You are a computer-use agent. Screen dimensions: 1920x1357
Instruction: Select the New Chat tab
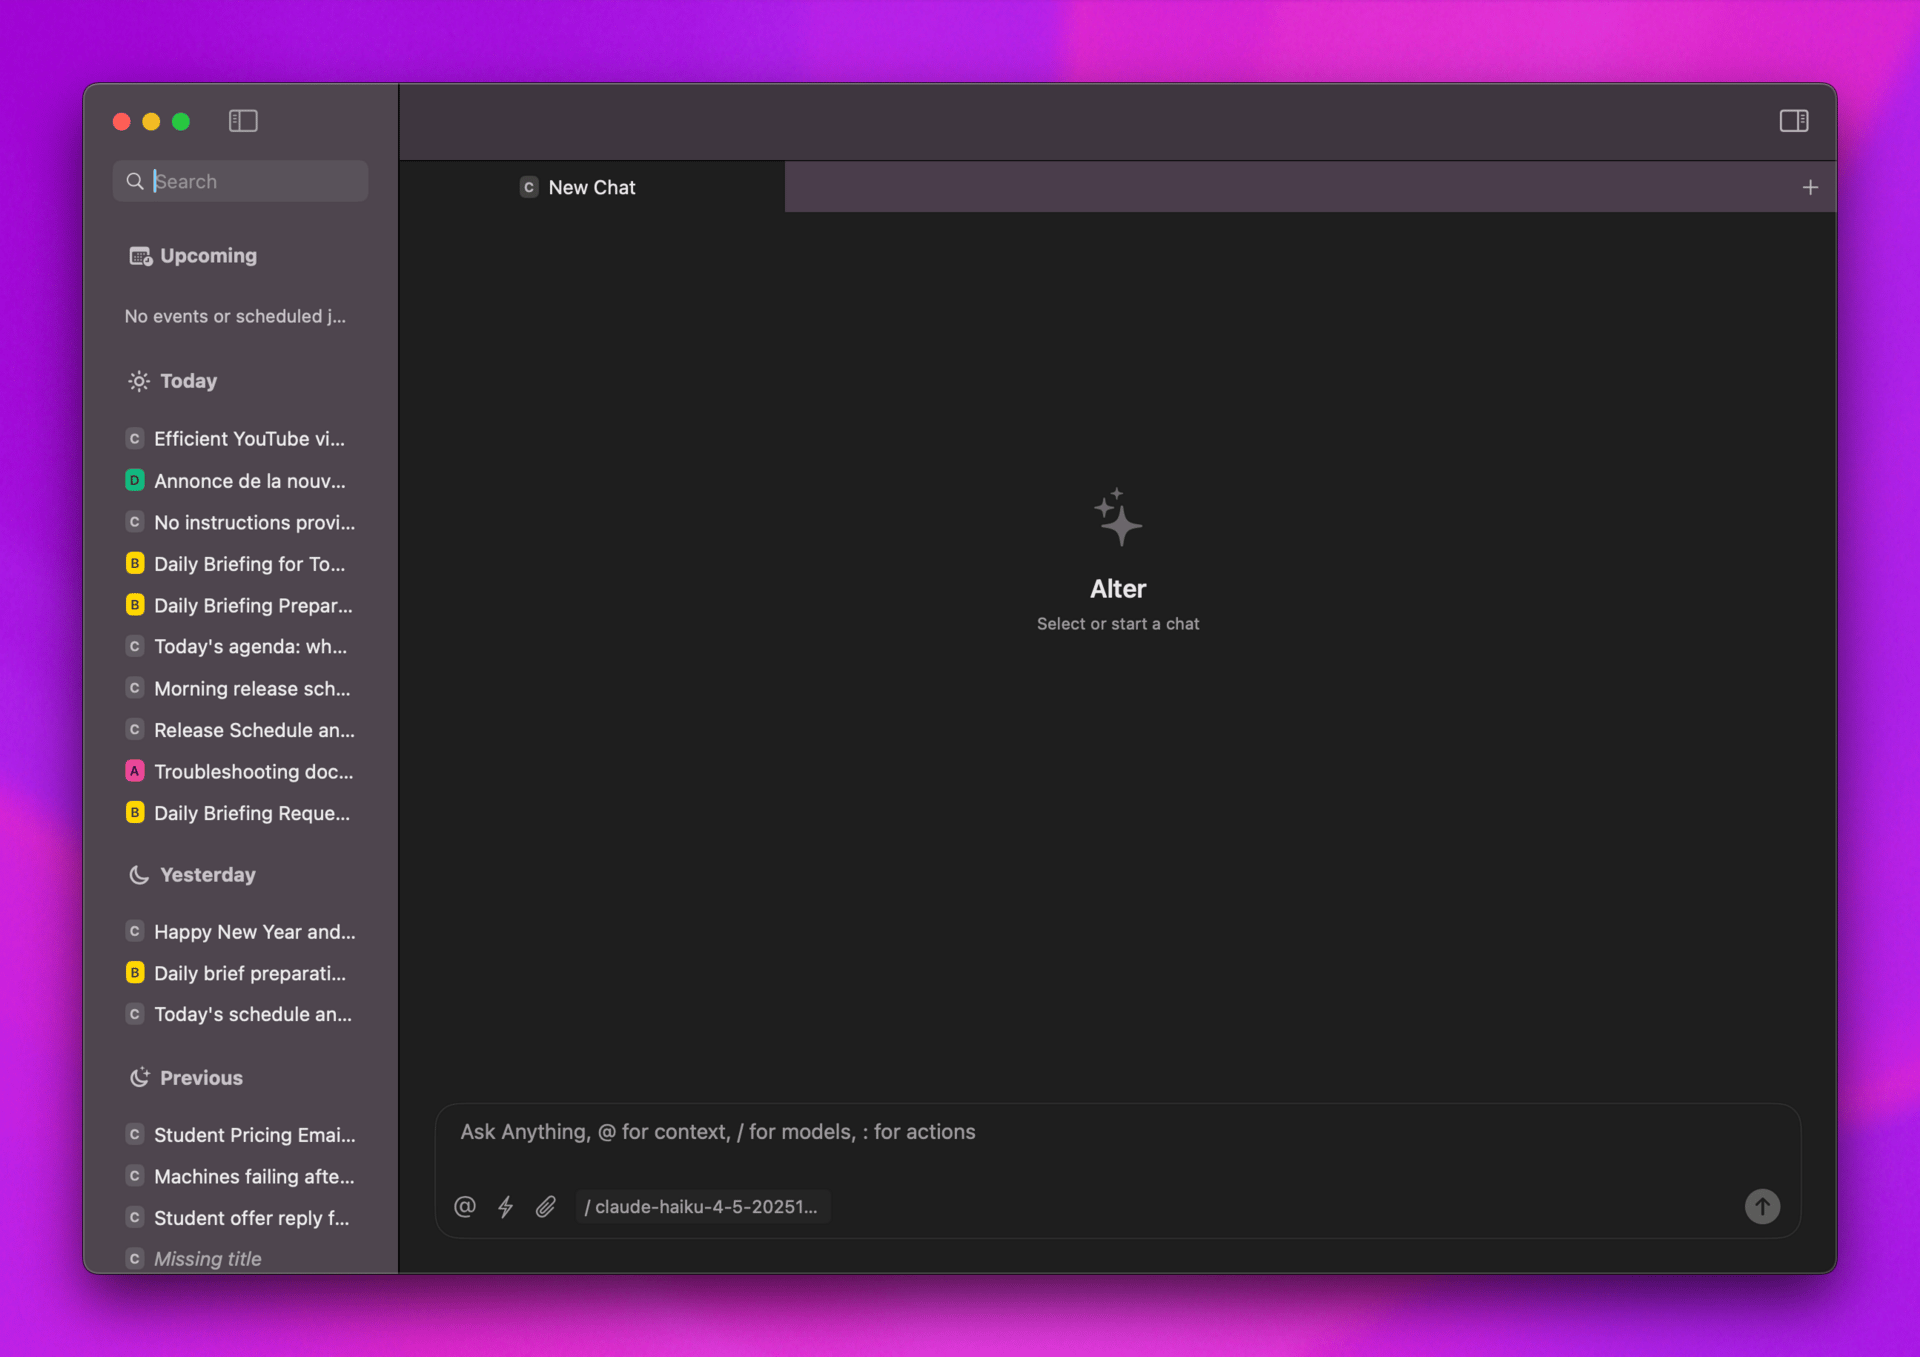(591, 187)
